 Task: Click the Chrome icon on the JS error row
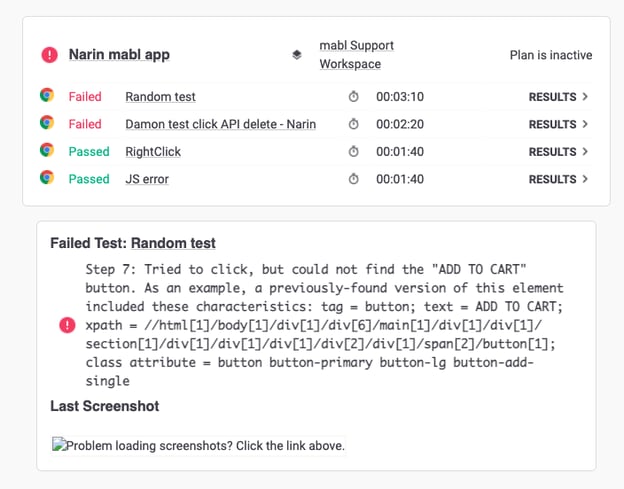[x=47, y=178]
